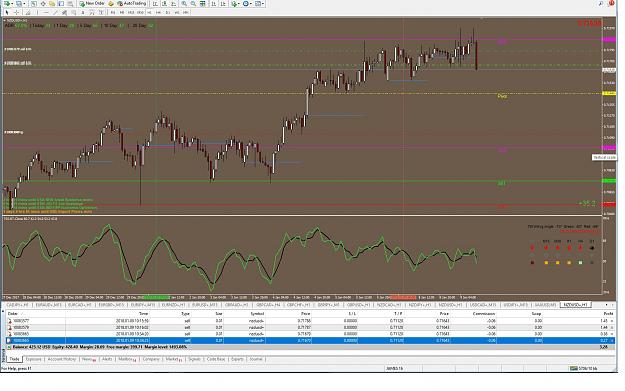625x391 pixels.
Task: Toggle the AutoTrading button
Action: (x=132, y=4)
